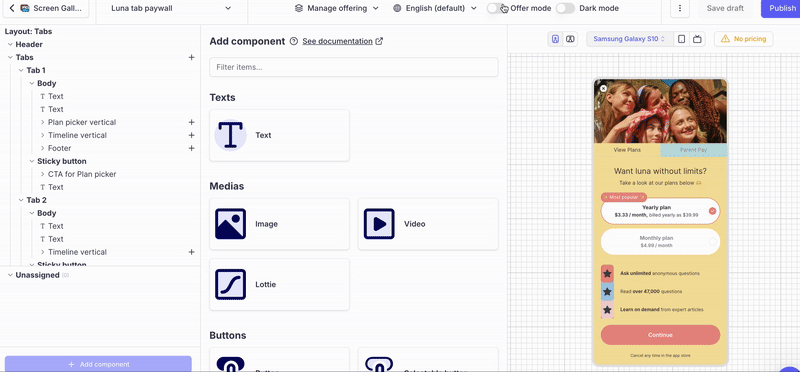Add child to Tabs with plus icon
The image size is (800, 372).
tap(191, 57)
